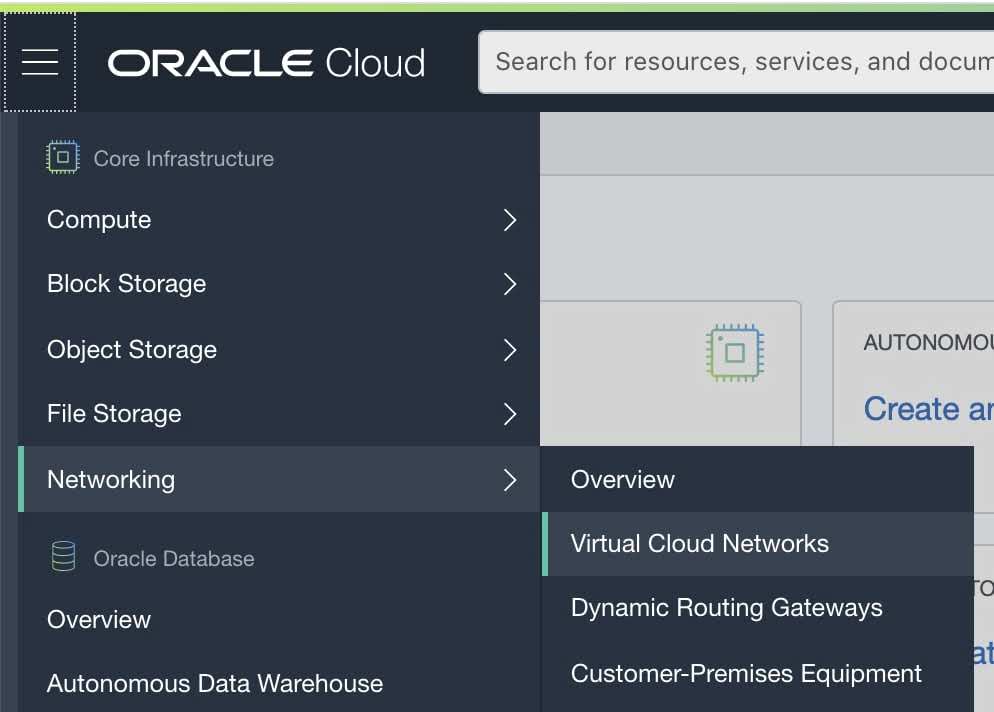This screenshot has width=994, height=712.
Task: Open Customer-Premises Equipment
Action: (758, 673)
